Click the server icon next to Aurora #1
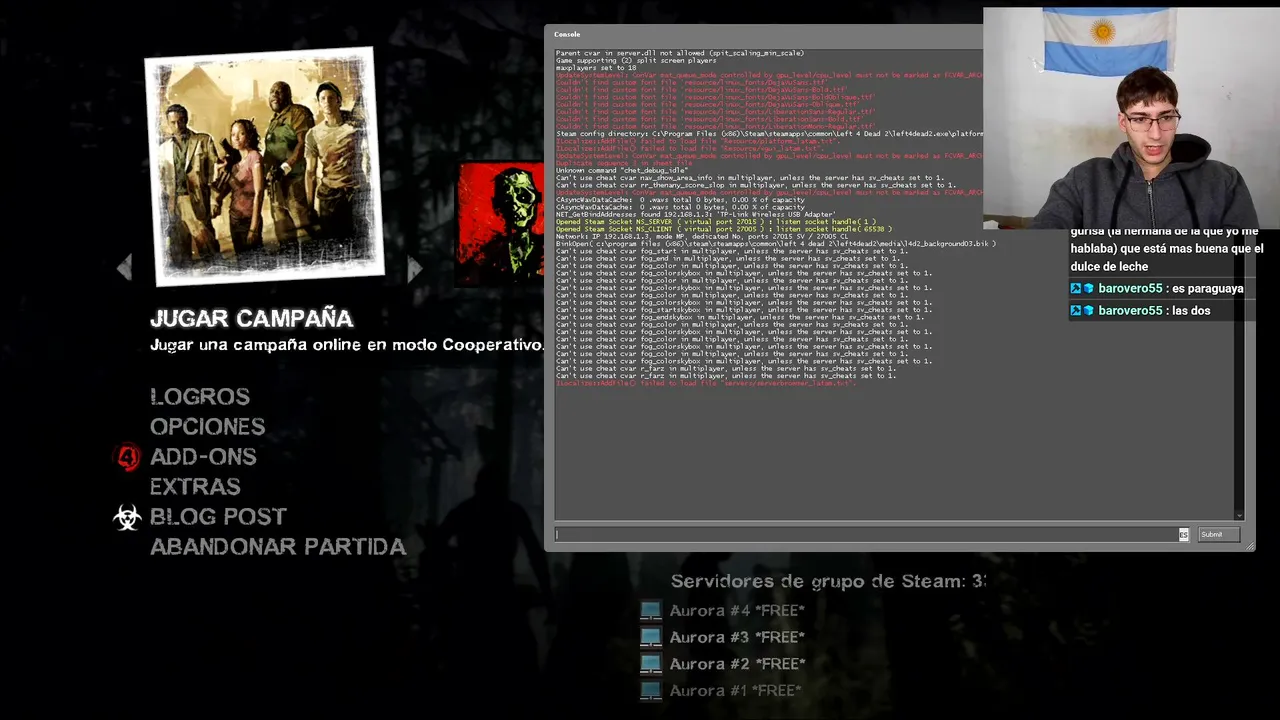The height and width of the screenshot is (720, 1280). coord(651,691)
